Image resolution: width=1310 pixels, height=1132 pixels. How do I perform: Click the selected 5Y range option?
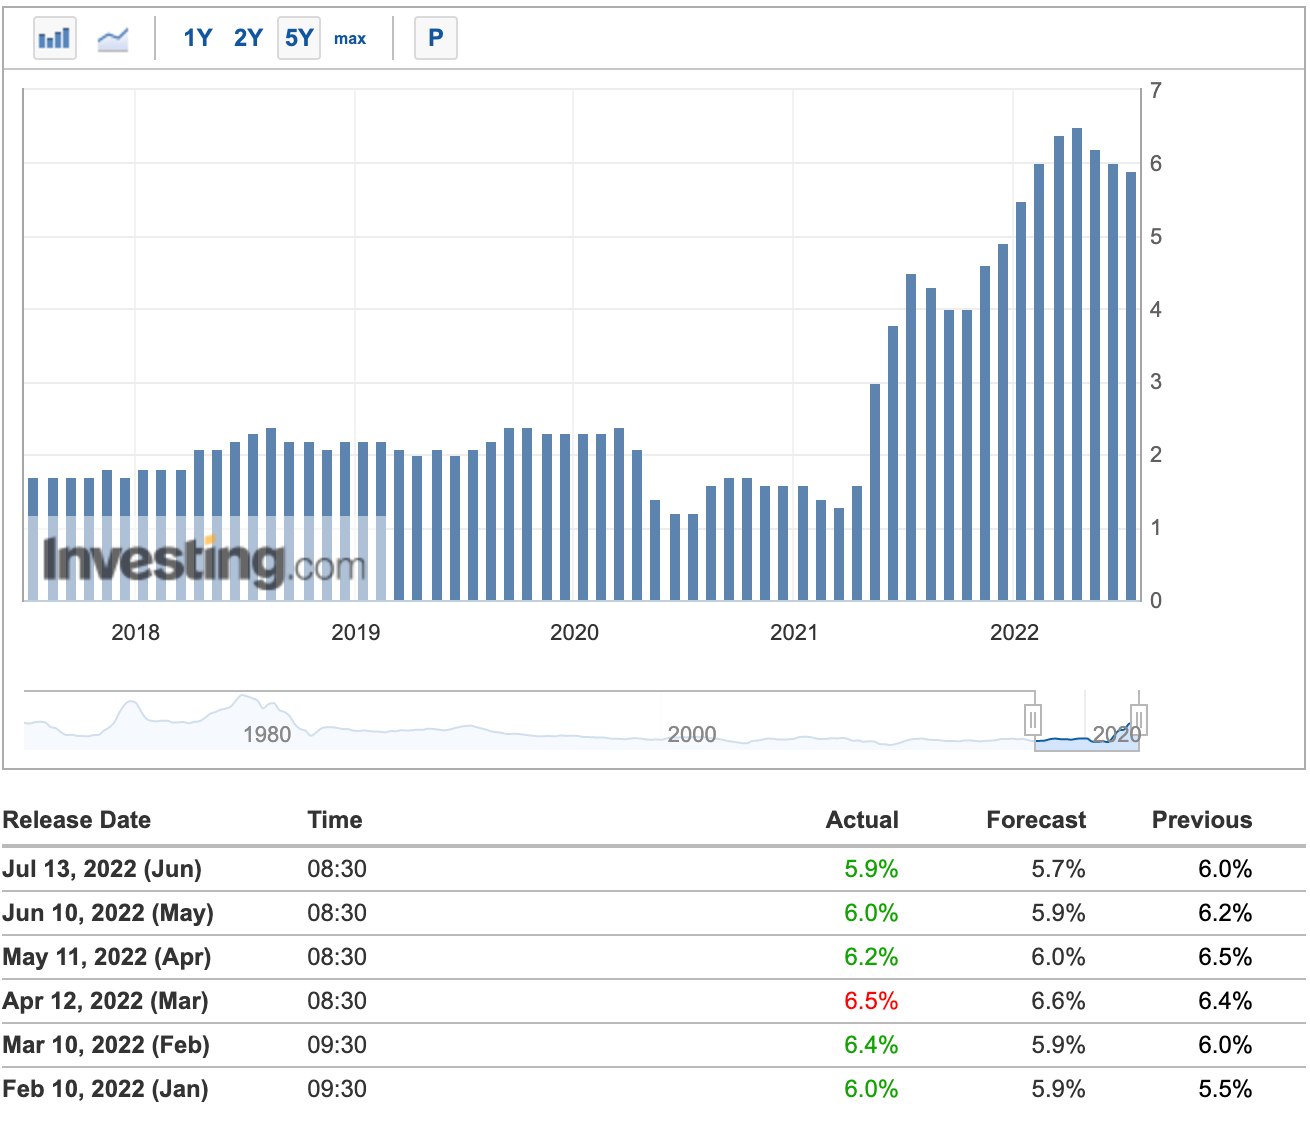pyautogui.click(x=298, y=37)
